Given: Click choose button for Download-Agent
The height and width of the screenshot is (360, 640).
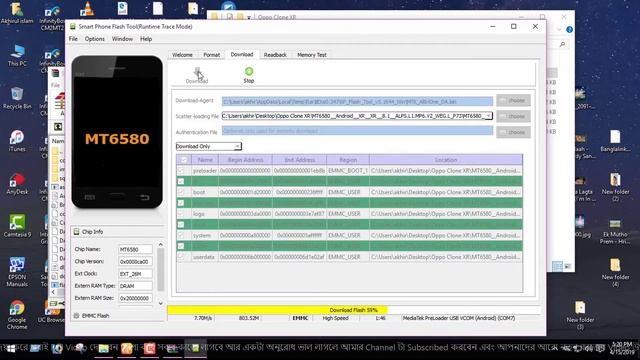Looking at the screenshot, I should tap(513, 100).
